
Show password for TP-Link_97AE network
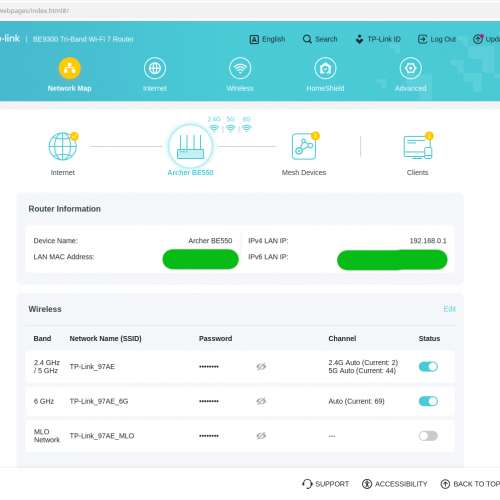(x=261, y=367)
